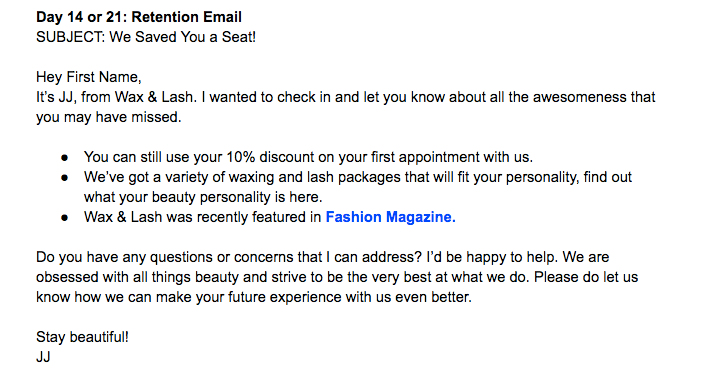Image resolution: width=710 pixels, height=387 pixels.
Task: Open the Fashion Magazine link
Action: 390,217
